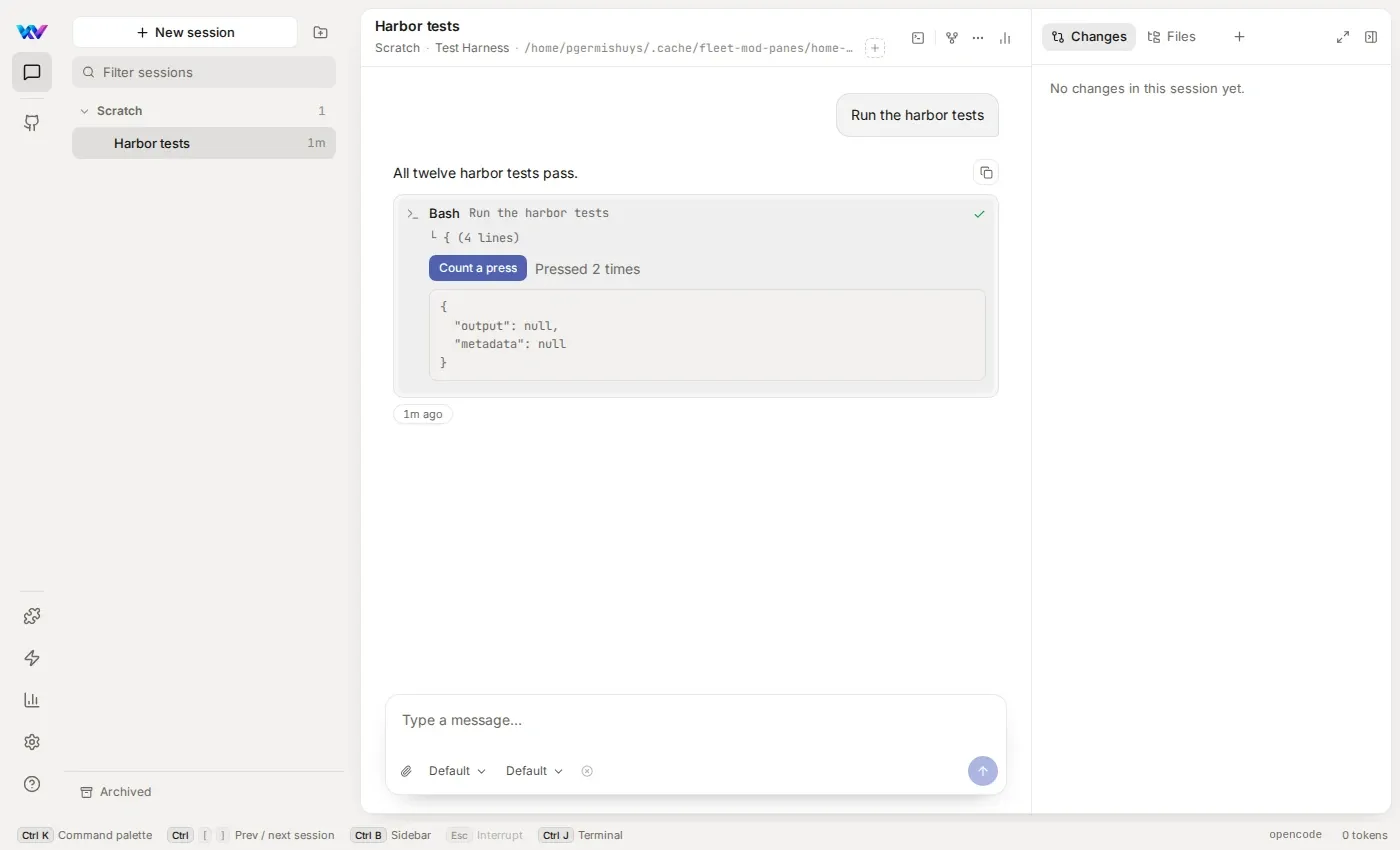
Task: Open the settings gear icon
Action: (x=32, y=742)
